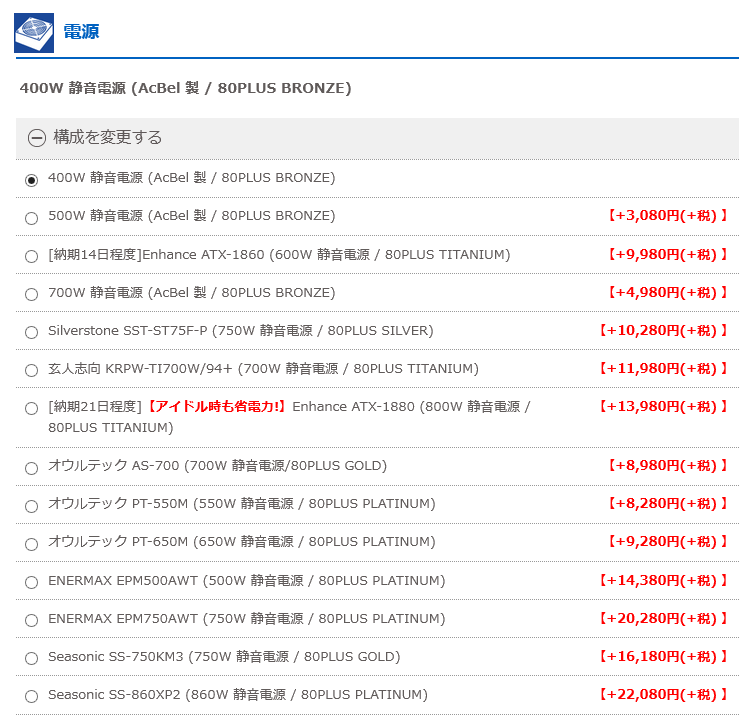Click the 【+10,280円(+税)】 price
Screen dimensions: 754x722
[663, 330]
